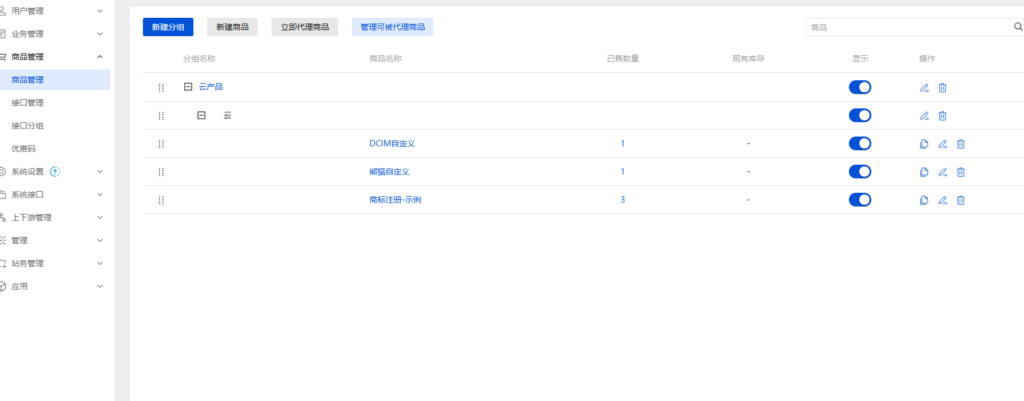Click the 新建分组 button
The width and height of the screenshot is (1024, 401).
[x=168, y=27]
